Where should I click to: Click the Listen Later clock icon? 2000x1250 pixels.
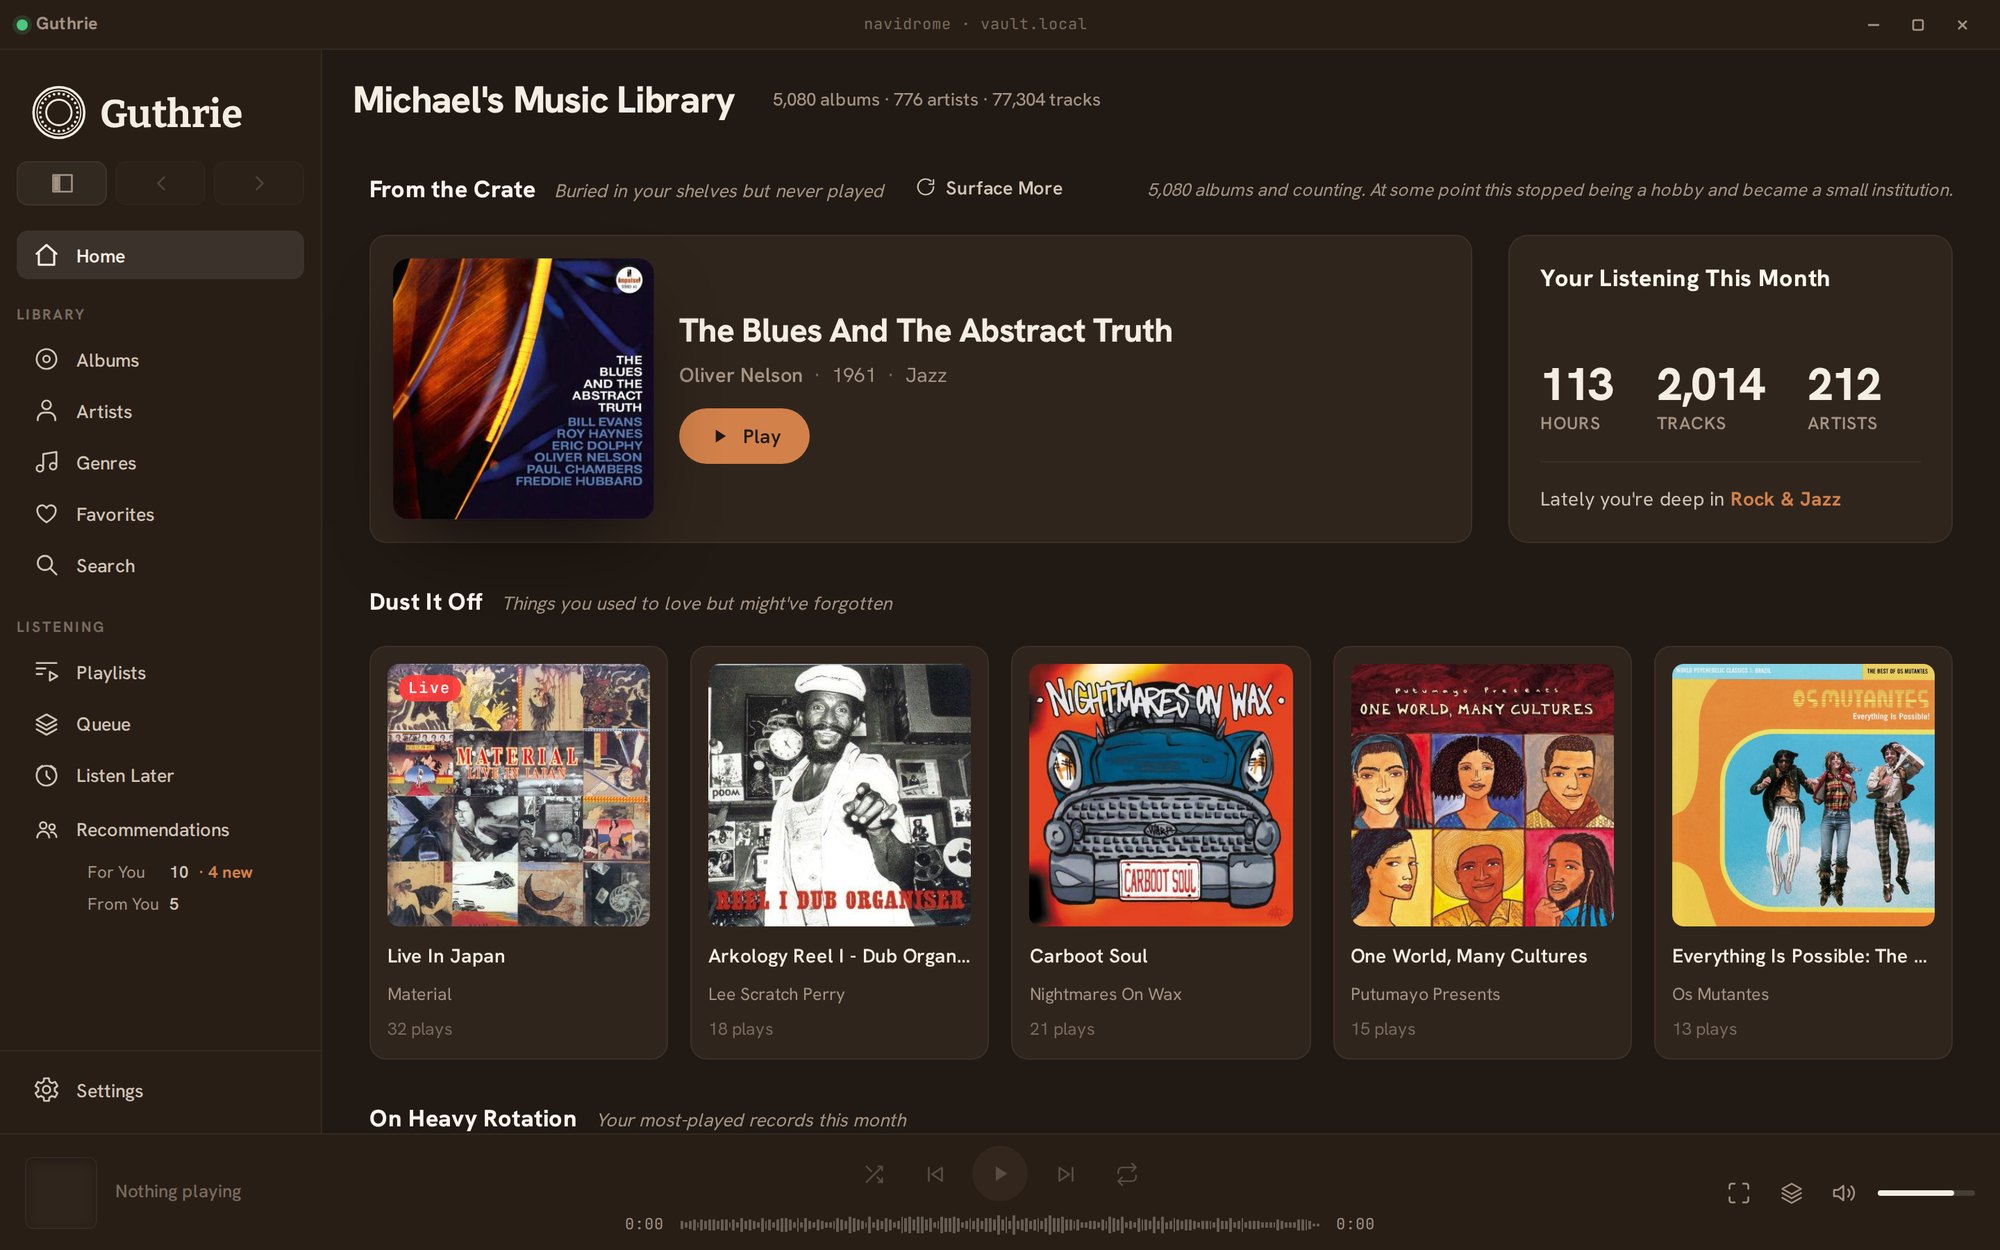[x=46, y=775]
